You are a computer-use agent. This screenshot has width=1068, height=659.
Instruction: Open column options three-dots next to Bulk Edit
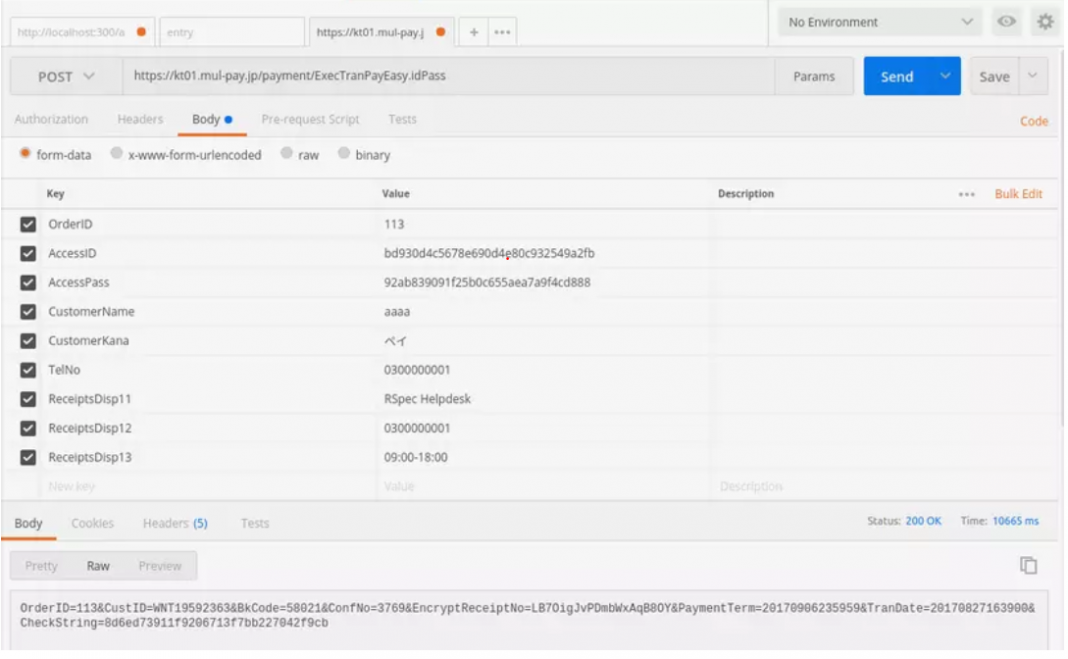tap(966, 194)
